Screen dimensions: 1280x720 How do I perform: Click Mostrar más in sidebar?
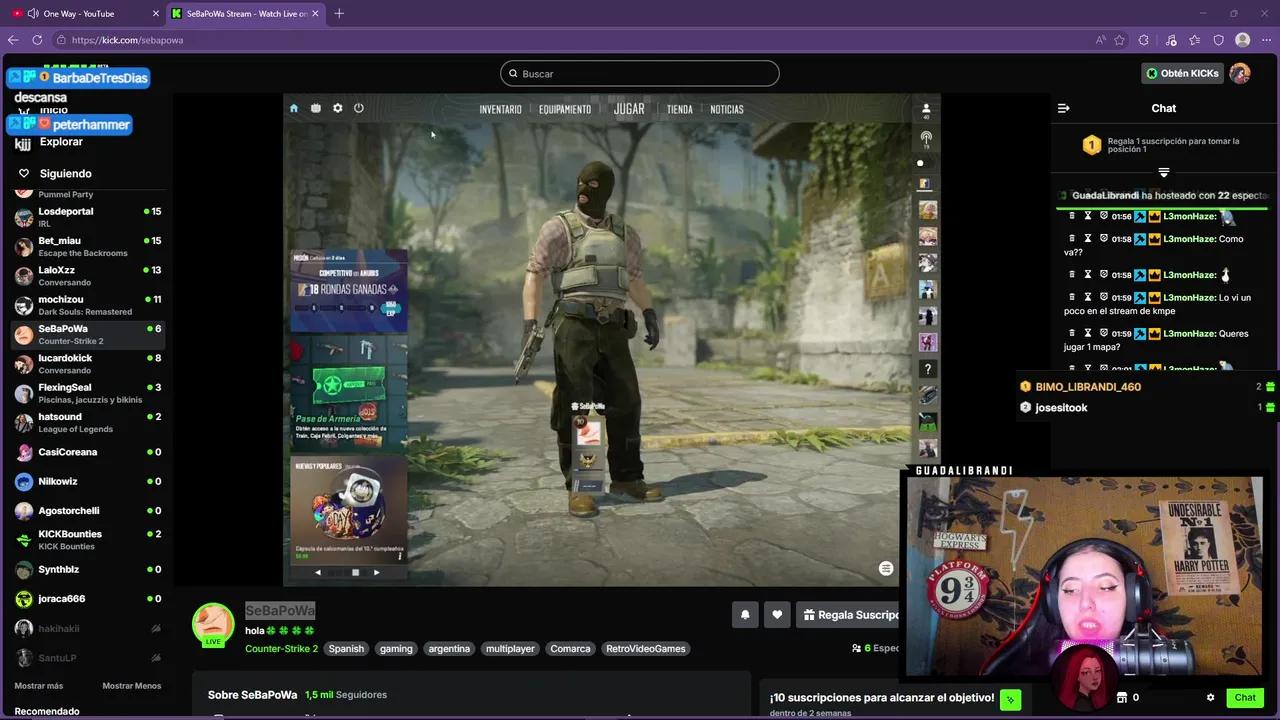point(39,686)
